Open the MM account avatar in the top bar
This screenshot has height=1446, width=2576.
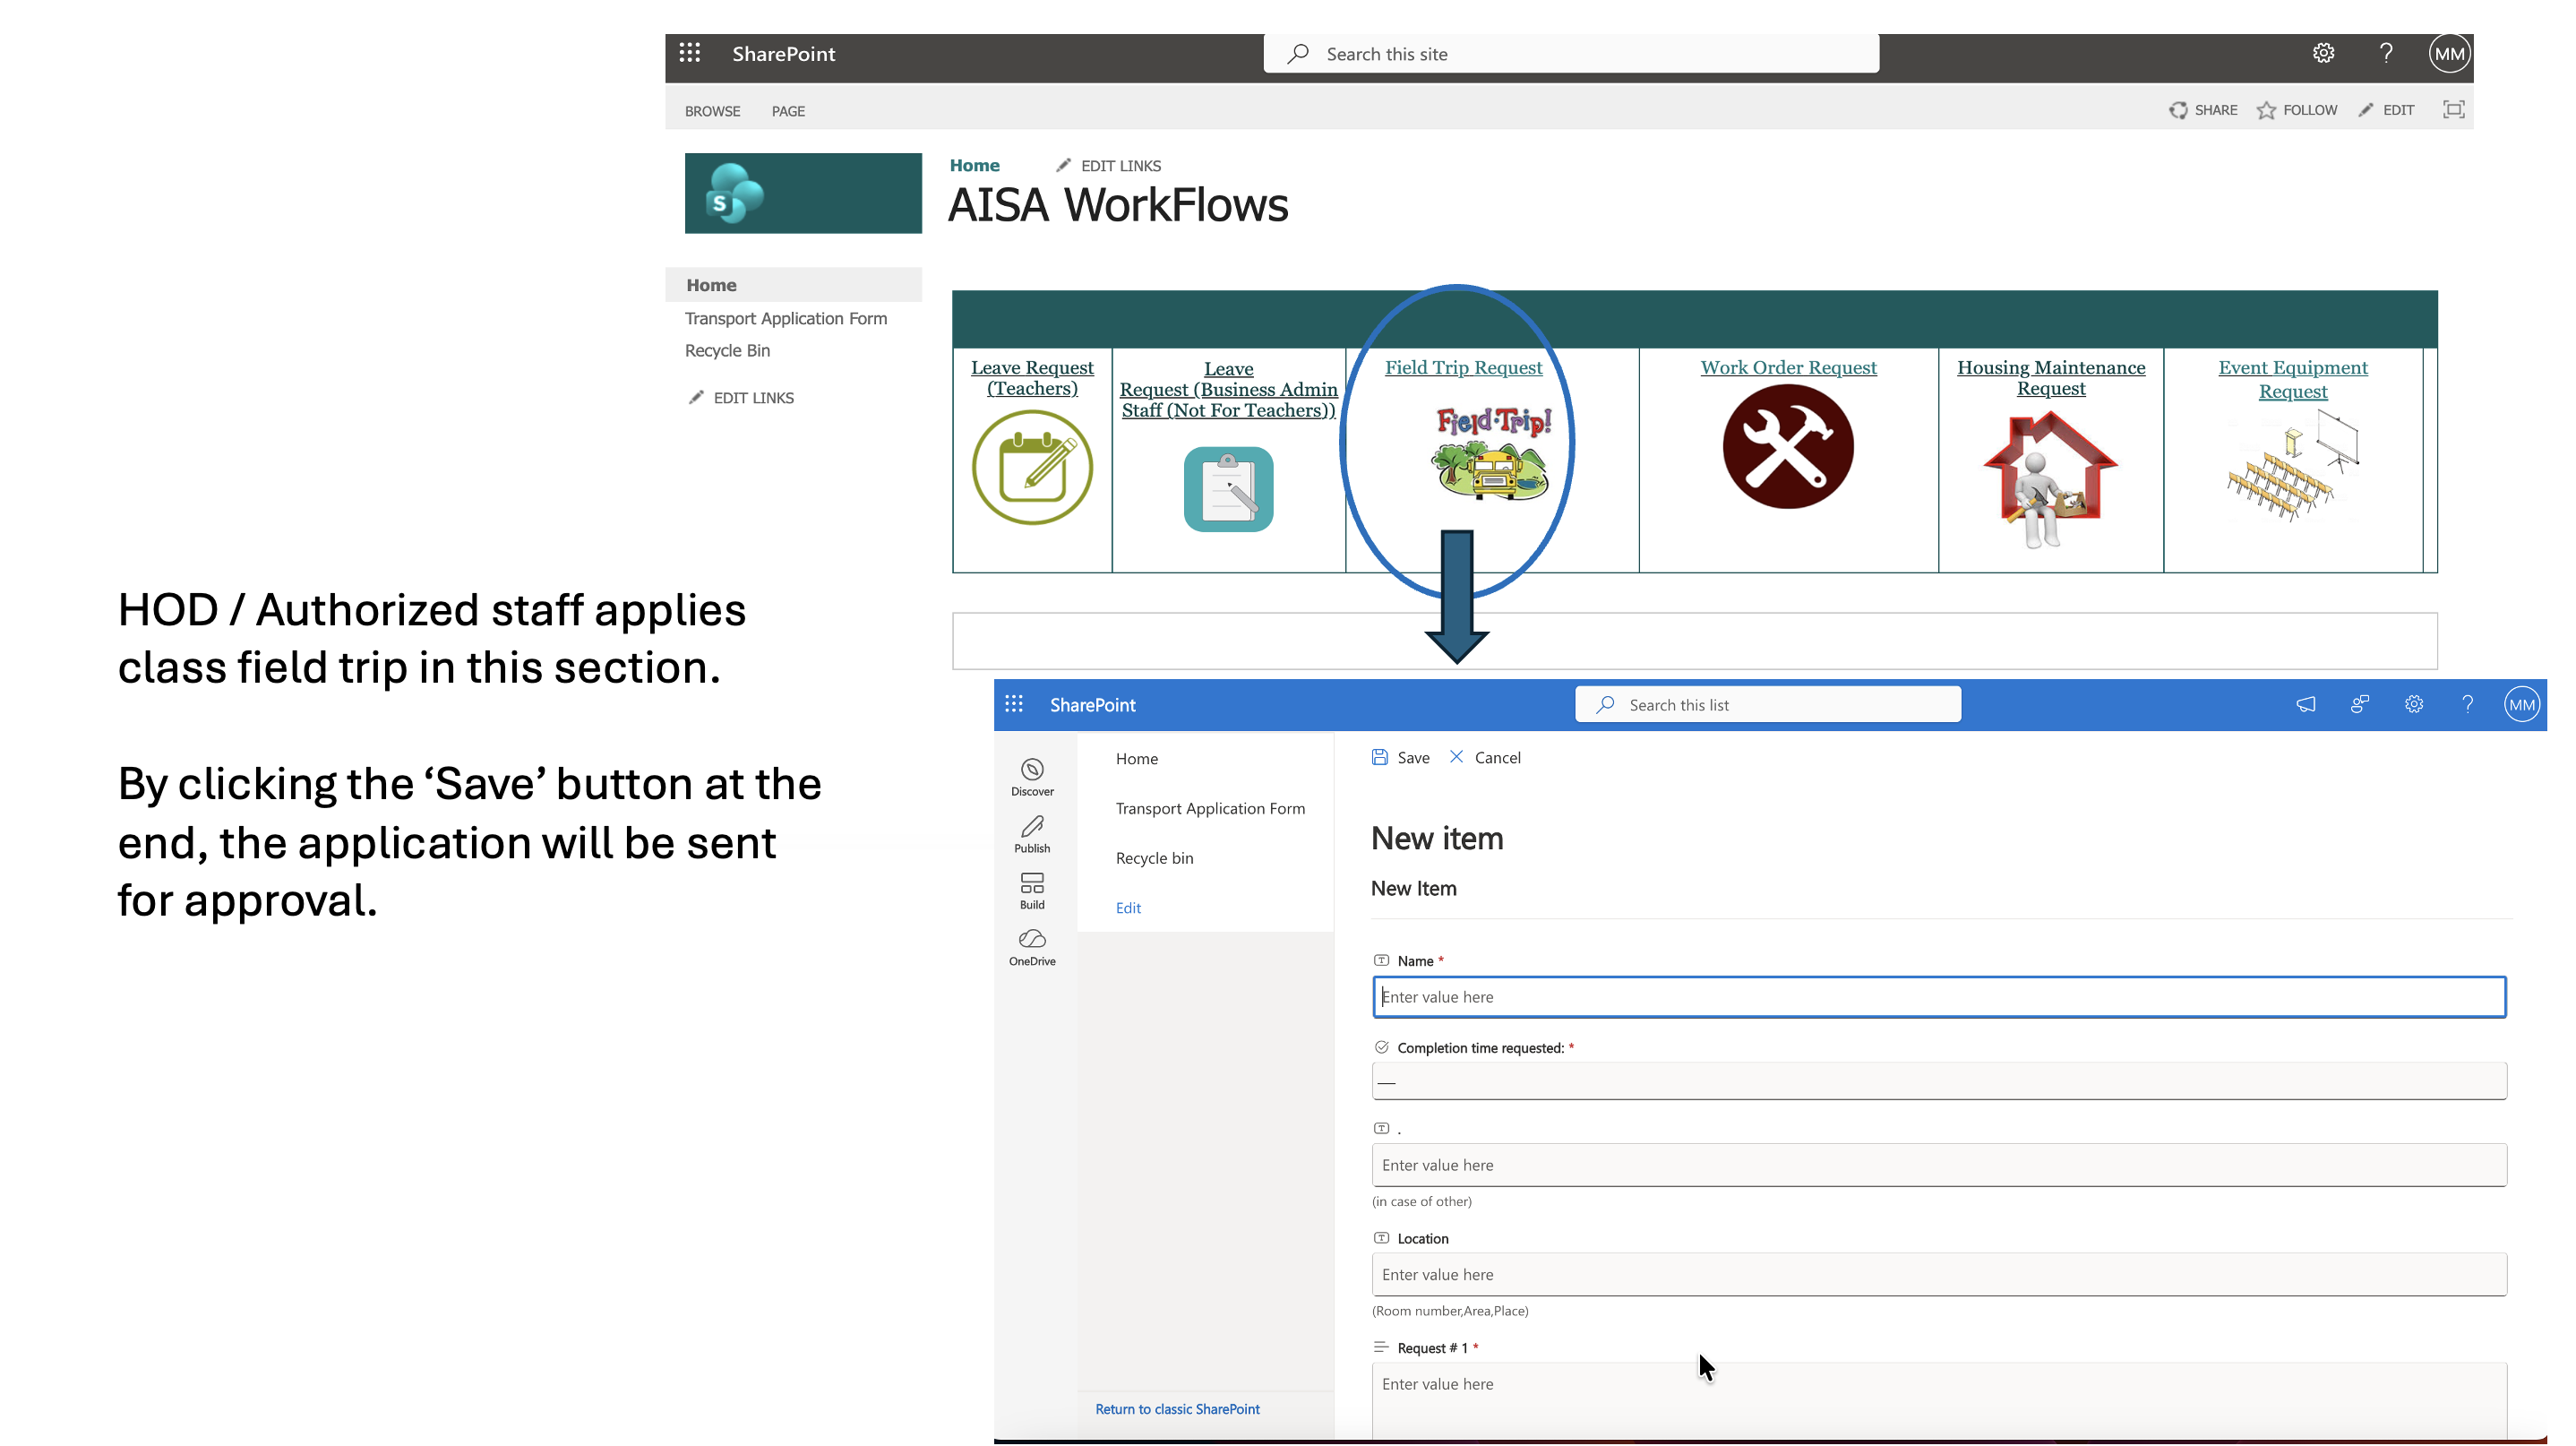point(2449,54)
